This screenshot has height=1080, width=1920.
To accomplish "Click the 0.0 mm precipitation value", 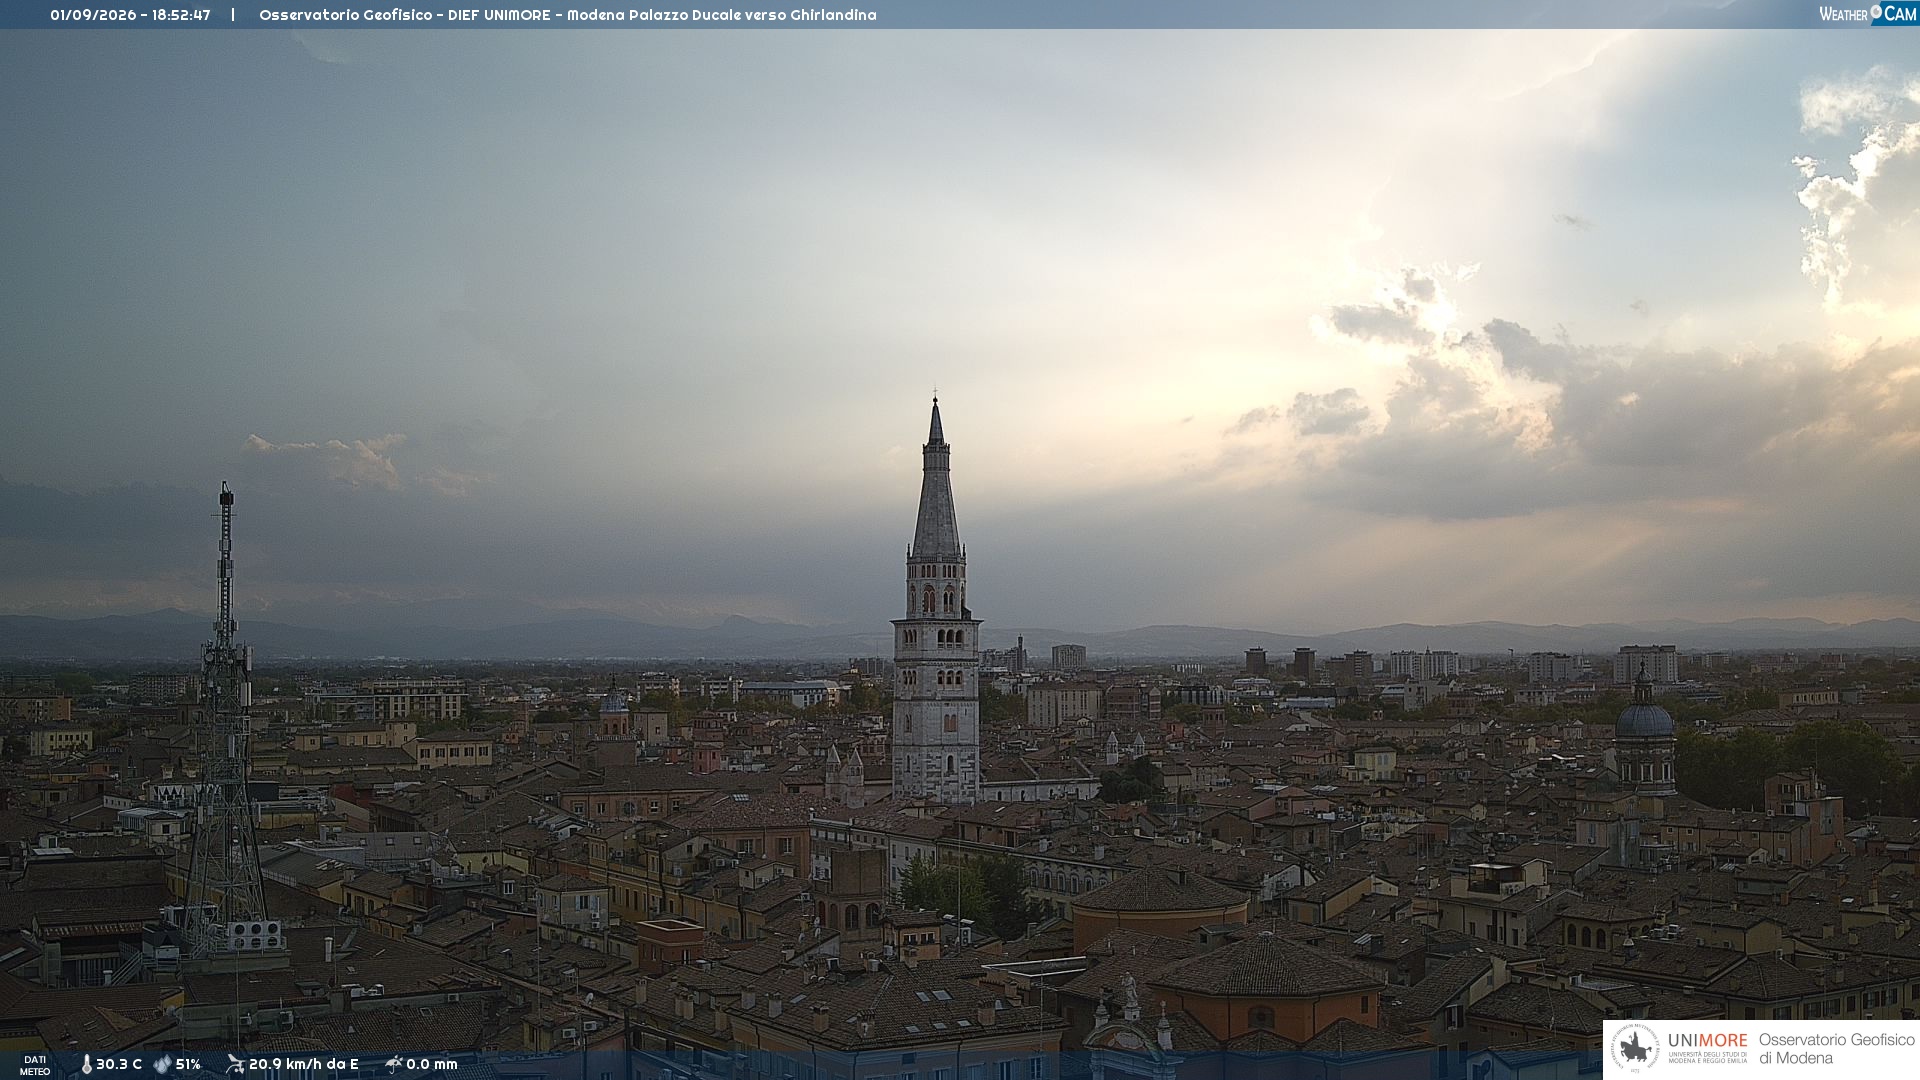I will pos(432,1064).
